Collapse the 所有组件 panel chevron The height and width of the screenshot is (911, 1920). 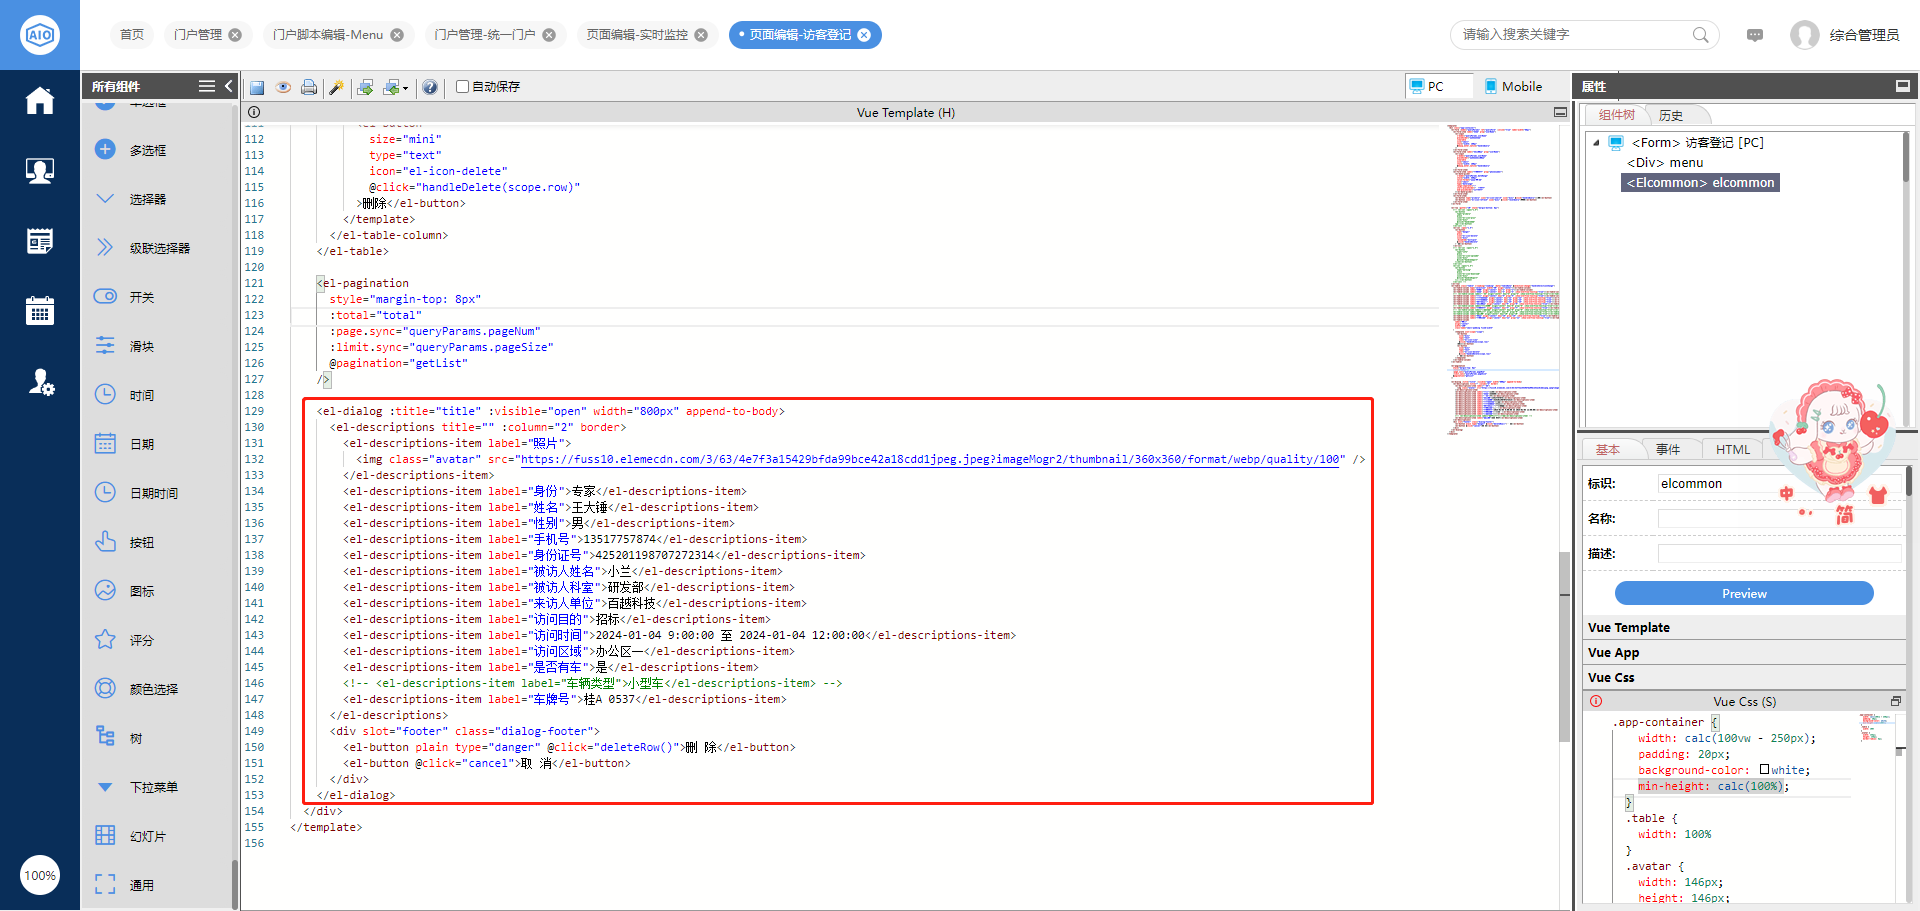pos(229,87)
